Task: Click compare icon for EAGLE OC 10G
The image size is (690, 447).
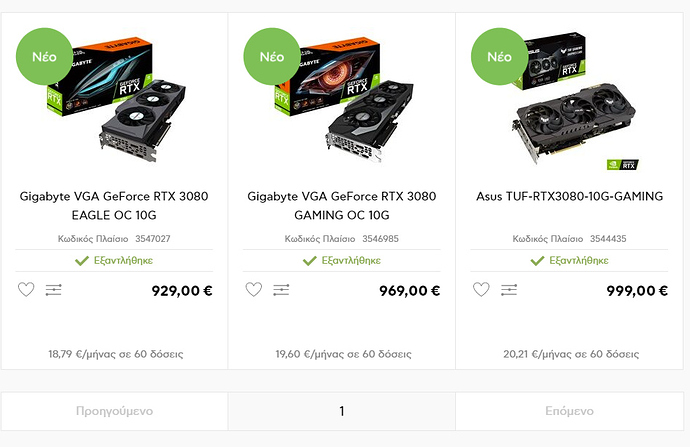Action: 54,290
